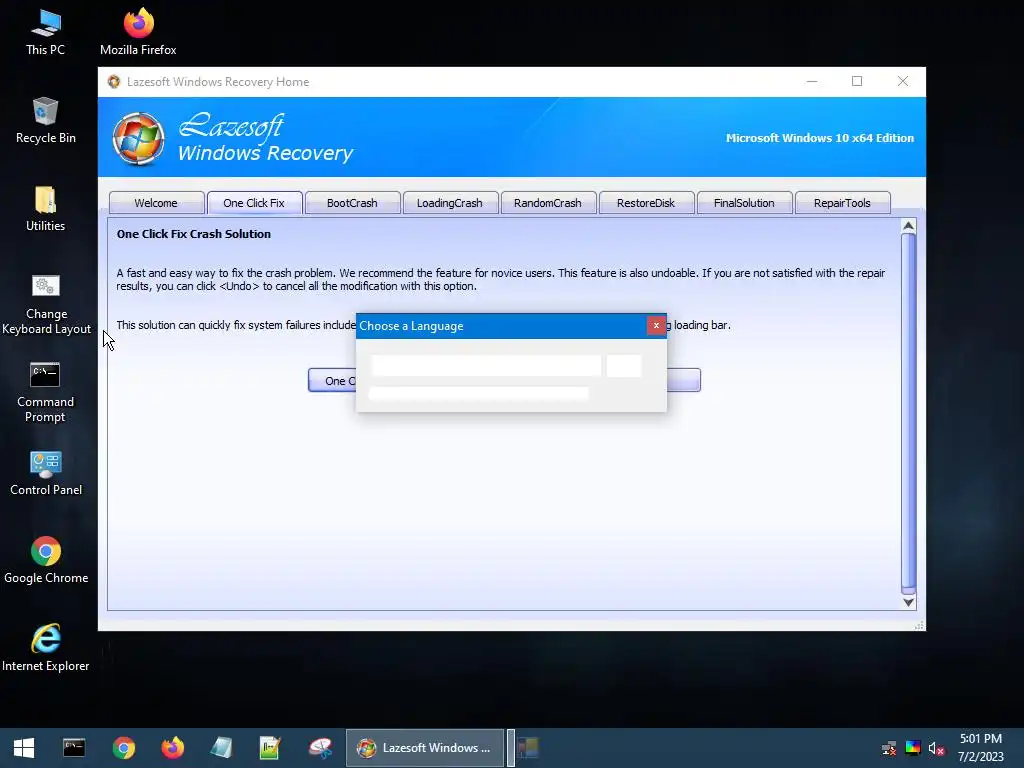Open Mozilla Firefox desktop shortcut
This screenshot has height=768, width=1024.
click(138, 32)
